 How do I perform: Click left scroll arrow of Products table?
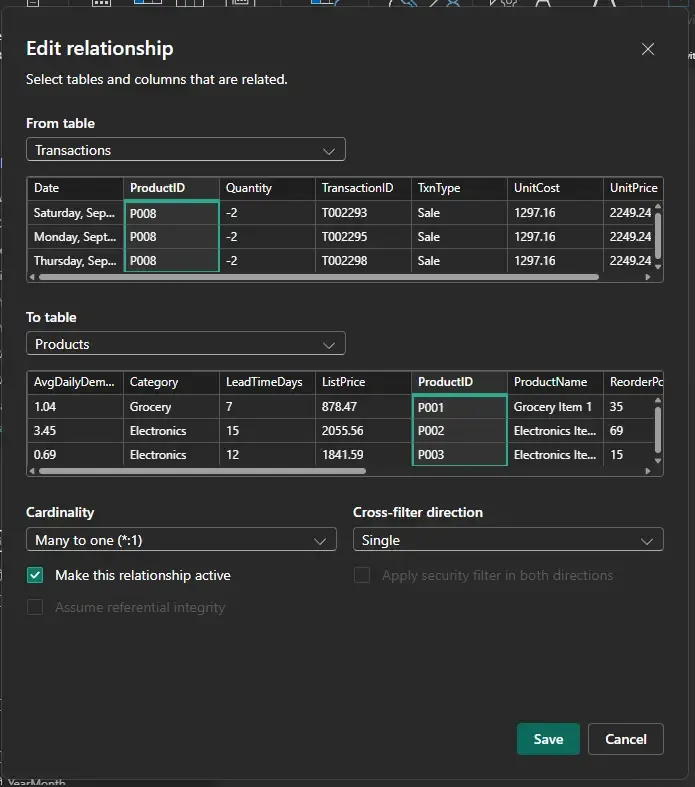[32, 471]
